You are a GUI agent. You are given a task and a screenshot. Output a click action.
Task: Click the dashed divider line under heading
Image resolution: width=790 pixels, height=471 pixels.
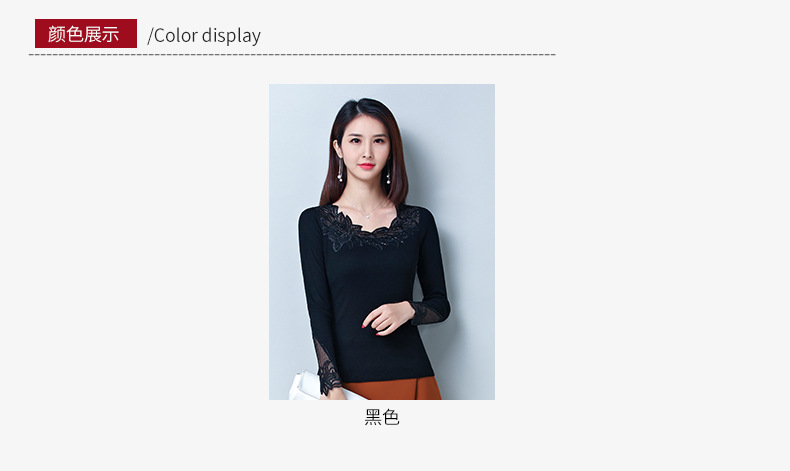[x=292, y=54]
